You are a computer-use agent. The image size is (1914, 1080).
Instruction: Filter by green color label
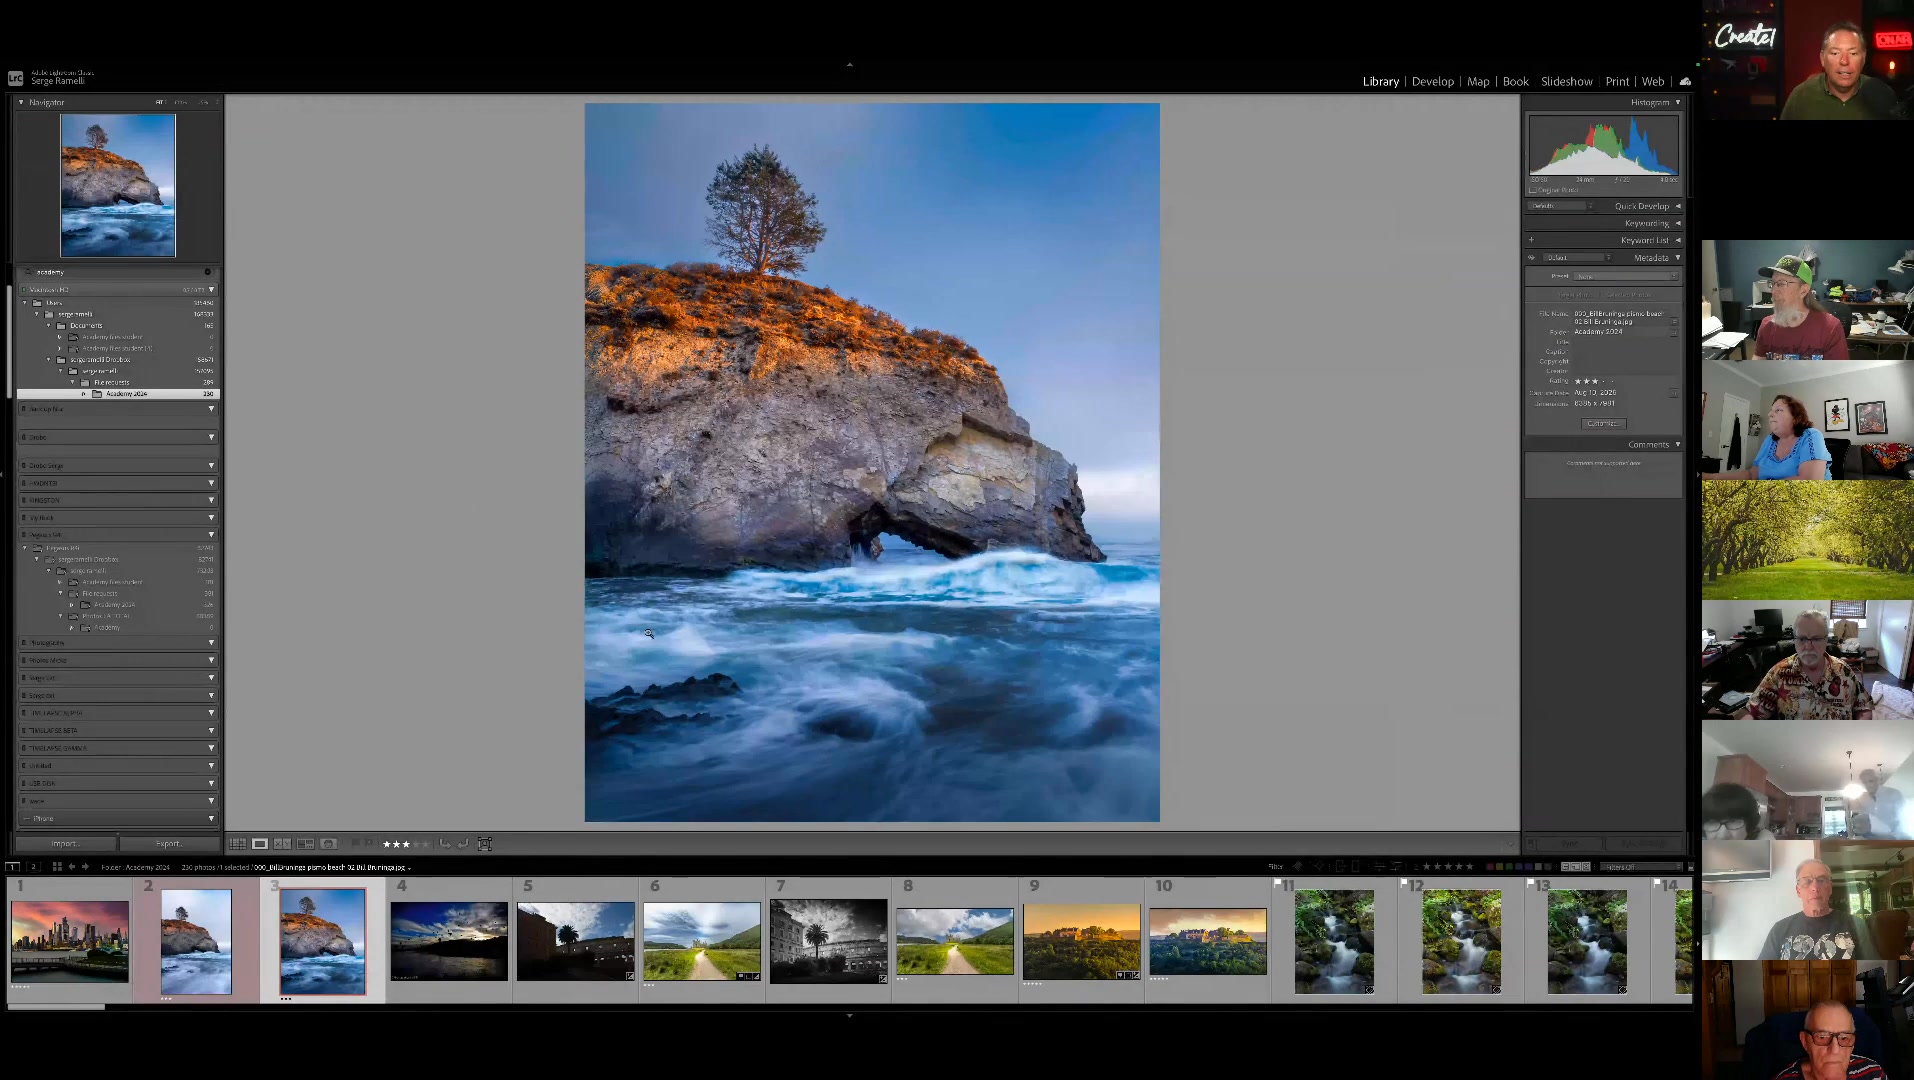[x=1510, y=866]
